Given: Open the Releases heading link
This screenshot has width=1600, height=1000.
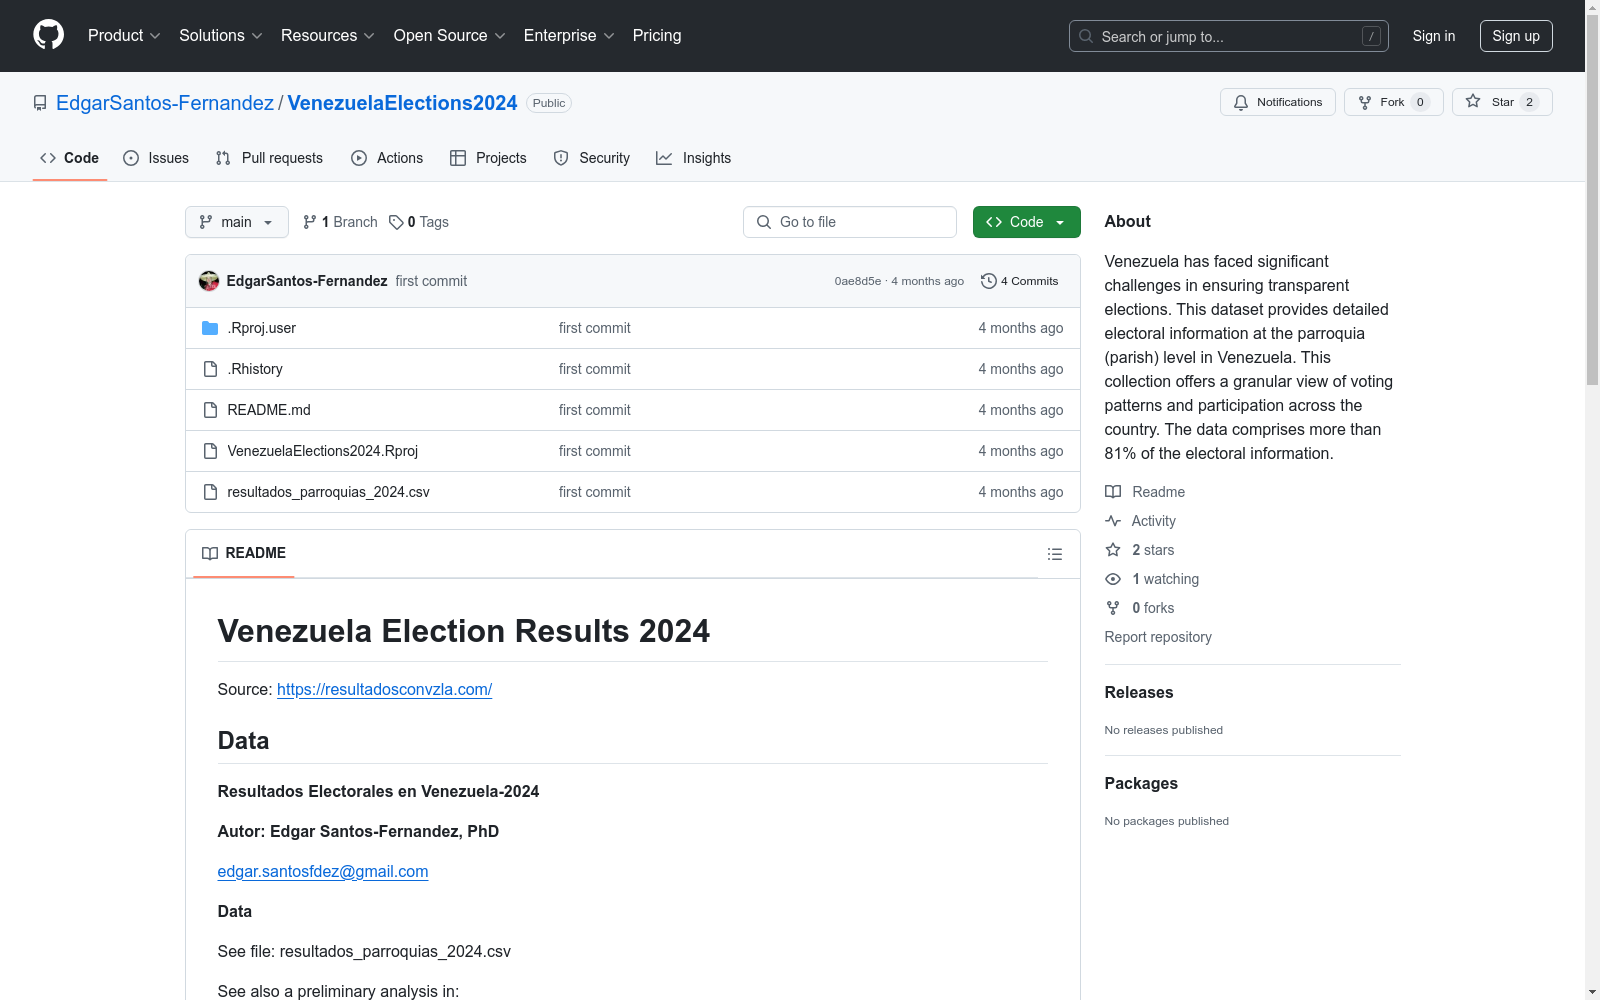Looking at the screenshot, I should (1139, 692).
